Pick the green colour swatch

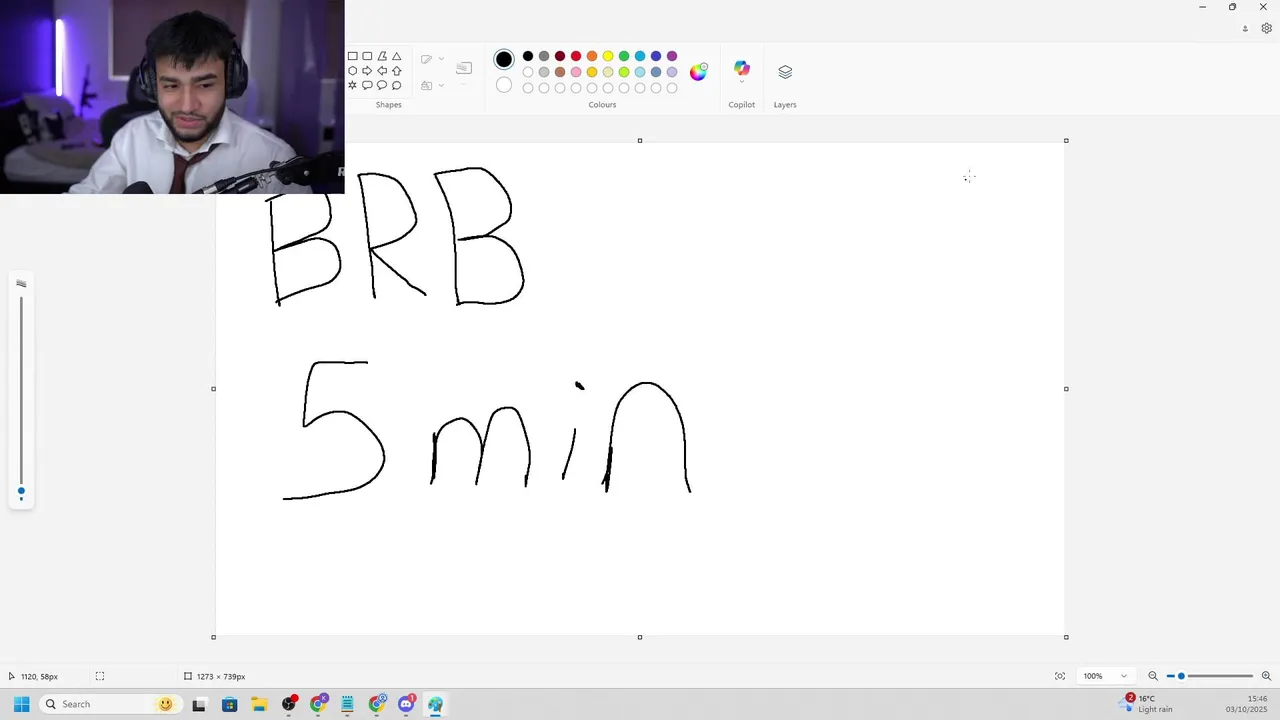(624, 56)
